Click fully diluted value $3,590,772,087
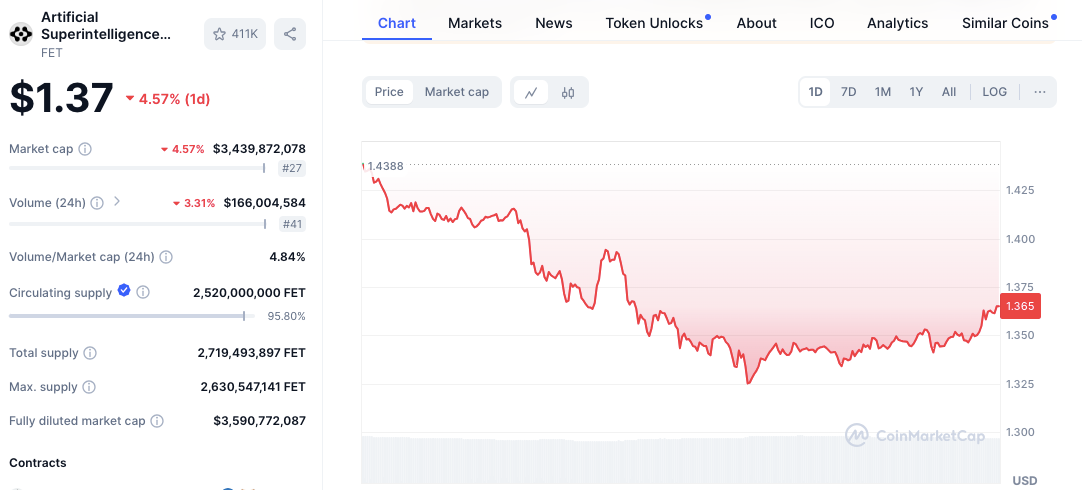 click(x=259, y=420)
